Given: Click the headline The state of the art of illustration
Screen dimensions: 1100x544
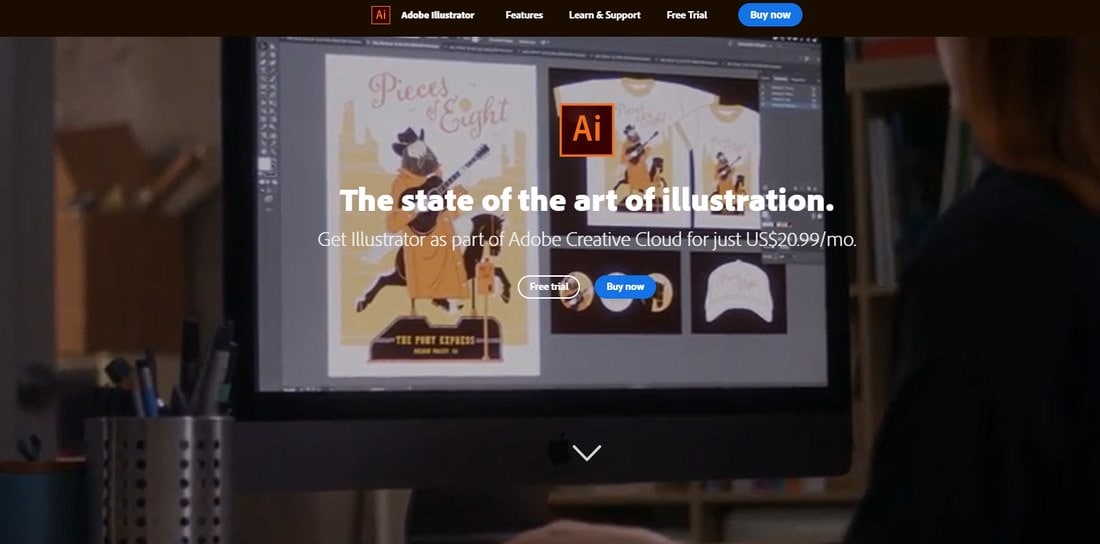Looking at the screenshot, I should 586,201.
